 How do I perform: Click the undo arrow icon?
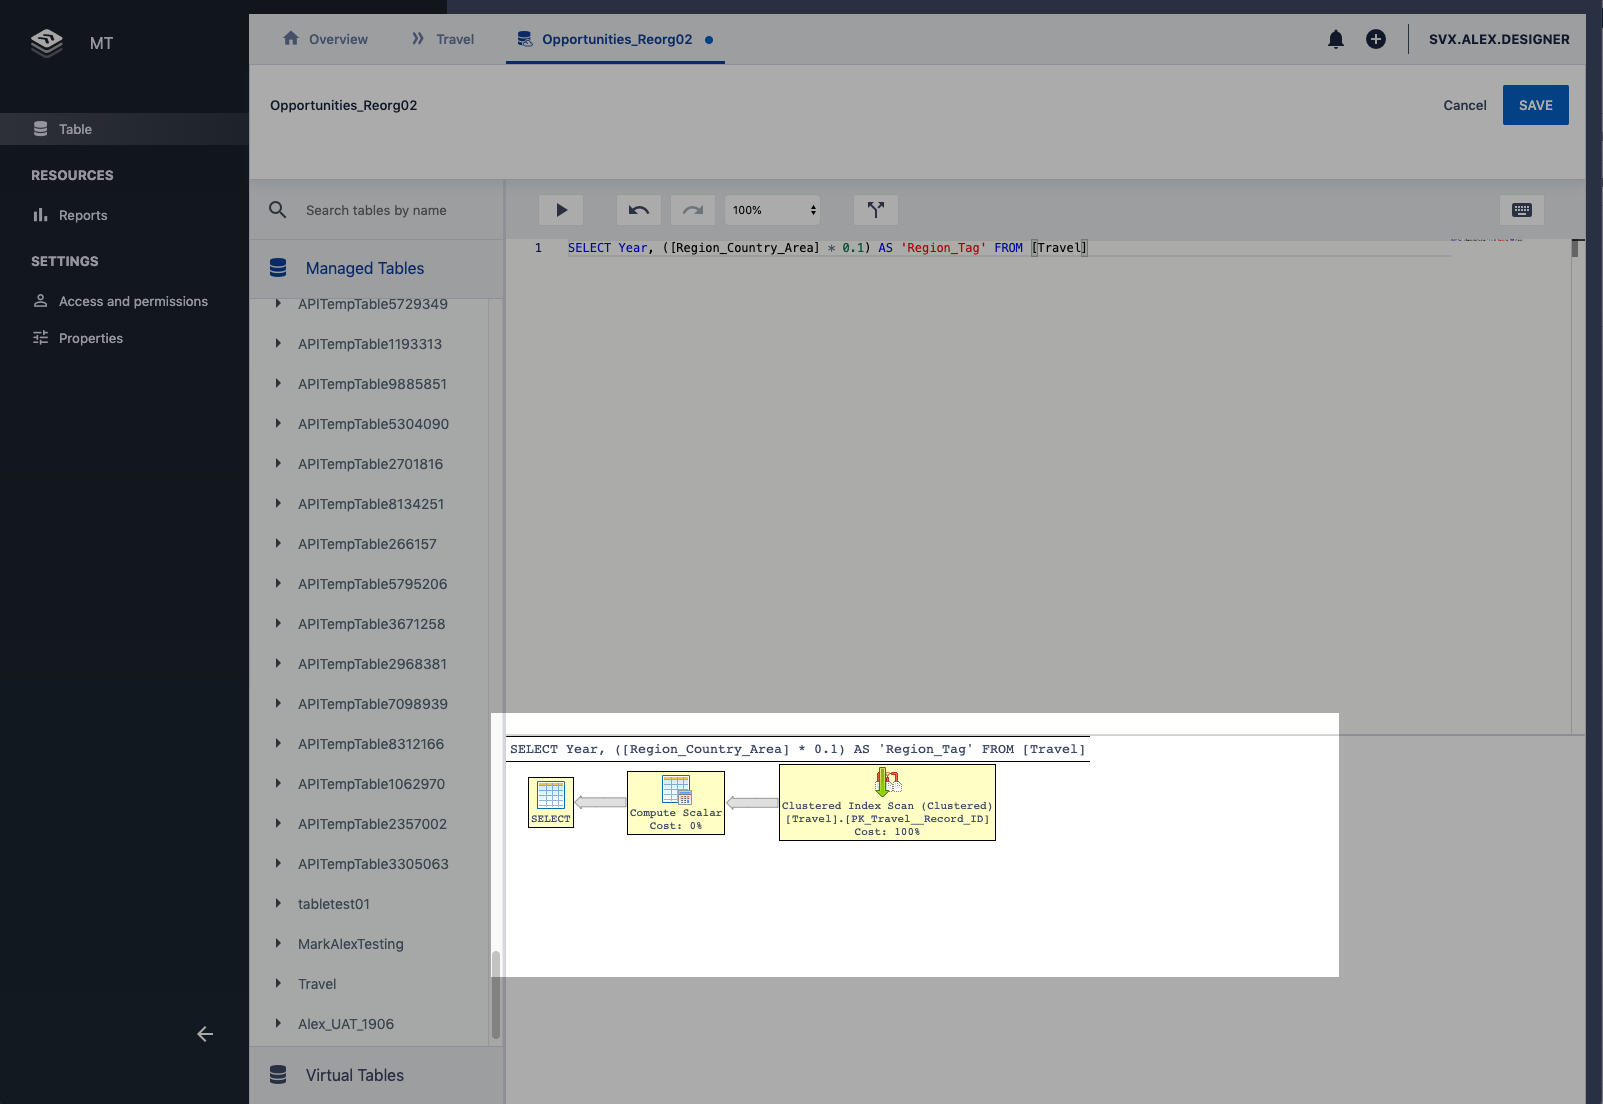638,210
